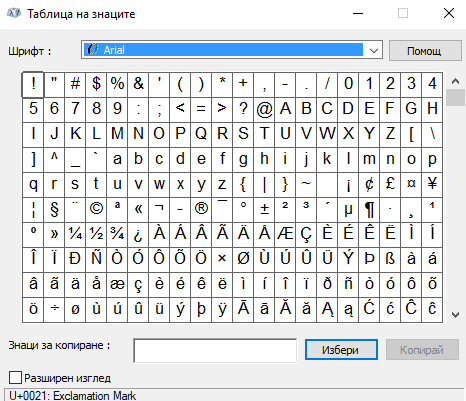Select the backslash \ character
The width and height of the screenshot is (466, 401).
432,135
